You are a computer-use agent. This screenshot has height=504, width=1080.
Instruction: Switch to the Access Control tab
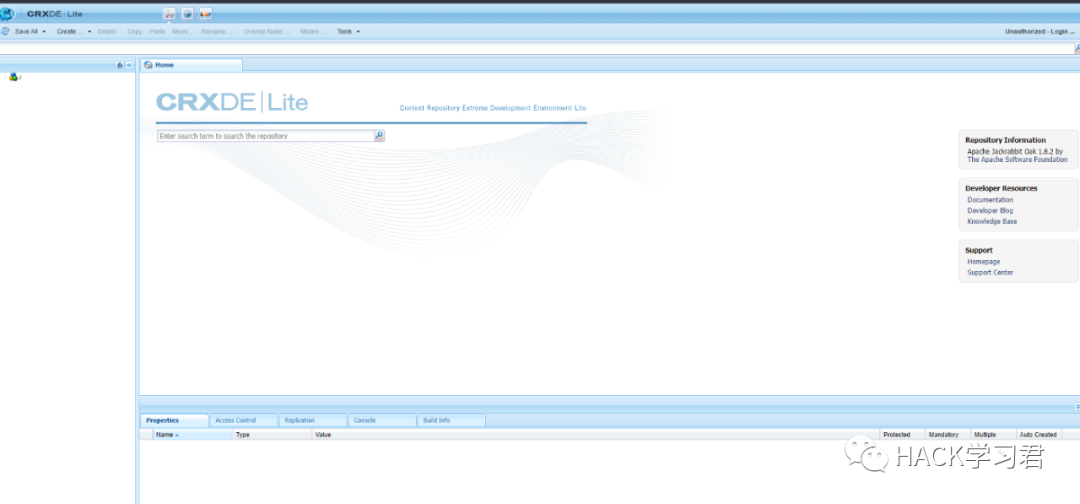pos(244,420)
